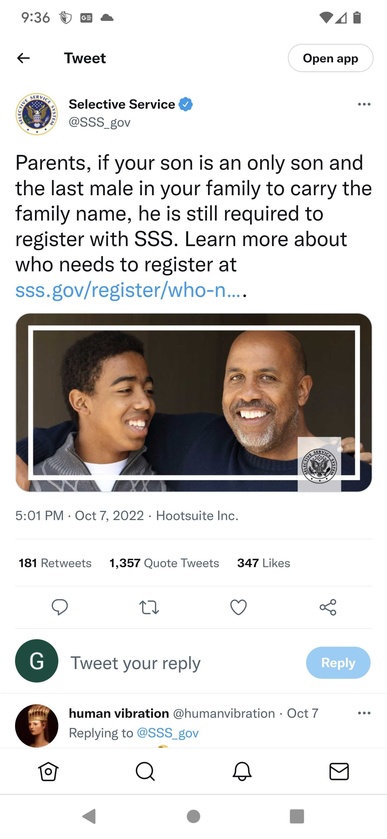Tap the retweet arrows icon
The image size is (387, 839).
149,607
